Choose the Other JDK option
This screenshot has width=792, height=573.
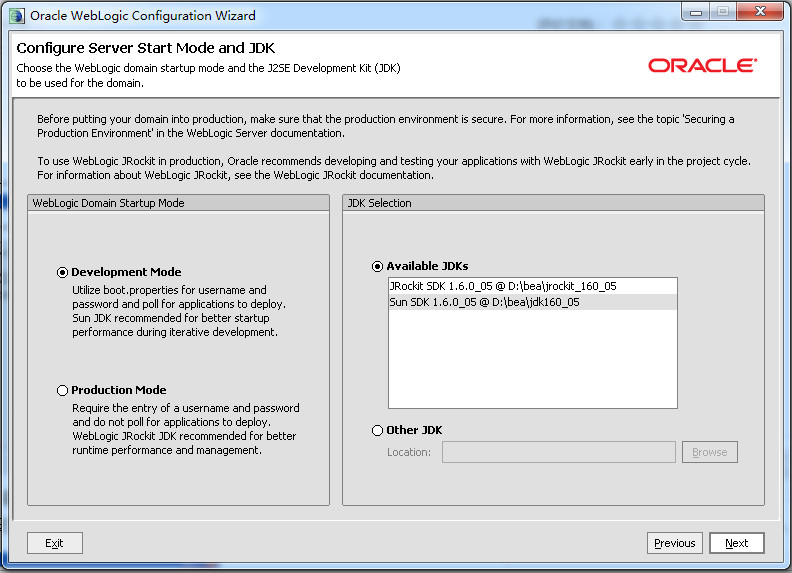[377, 431]
